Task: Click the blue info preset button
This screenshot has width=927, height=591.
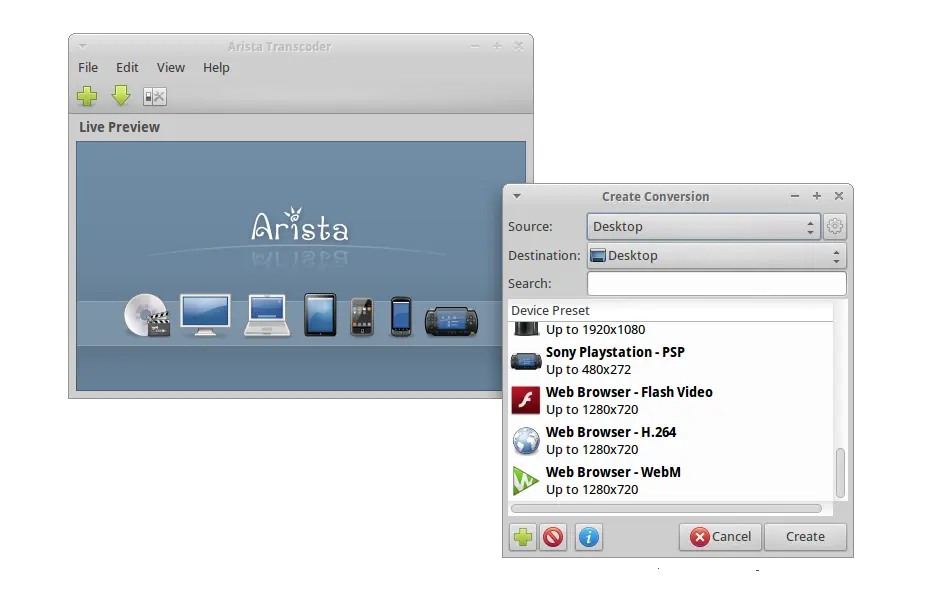Action: tap(589, 537)
